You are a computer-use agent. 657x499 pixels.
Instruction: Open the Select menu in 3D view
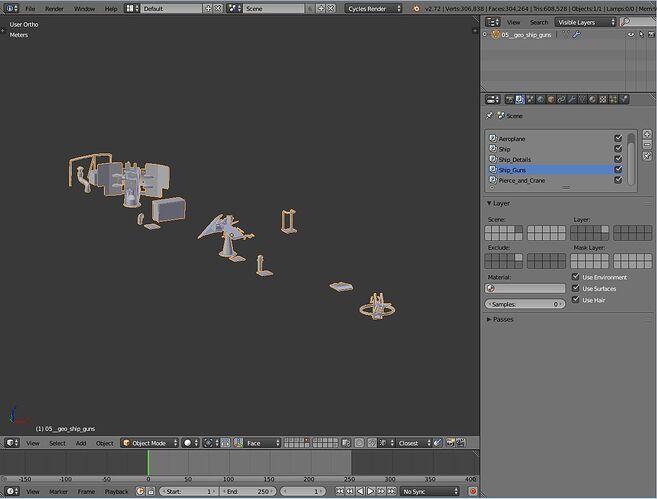[57, 443]
